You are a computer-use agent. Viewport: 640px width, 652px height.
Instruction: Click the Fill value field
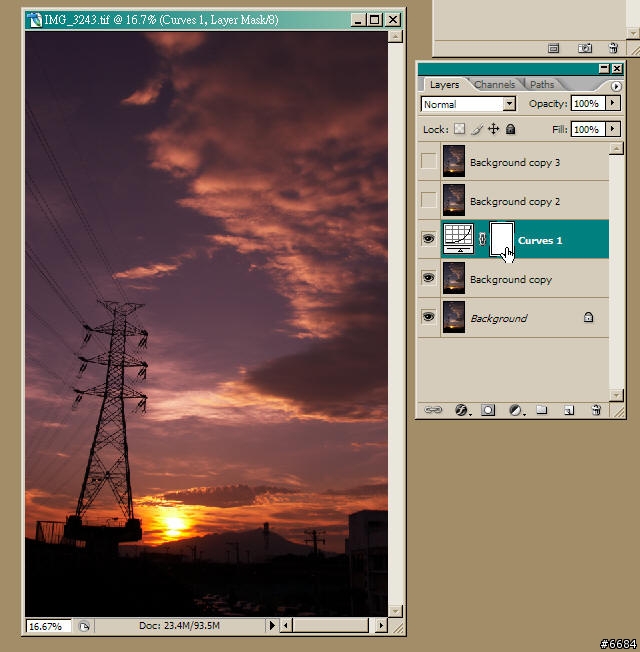click(588, 129)
